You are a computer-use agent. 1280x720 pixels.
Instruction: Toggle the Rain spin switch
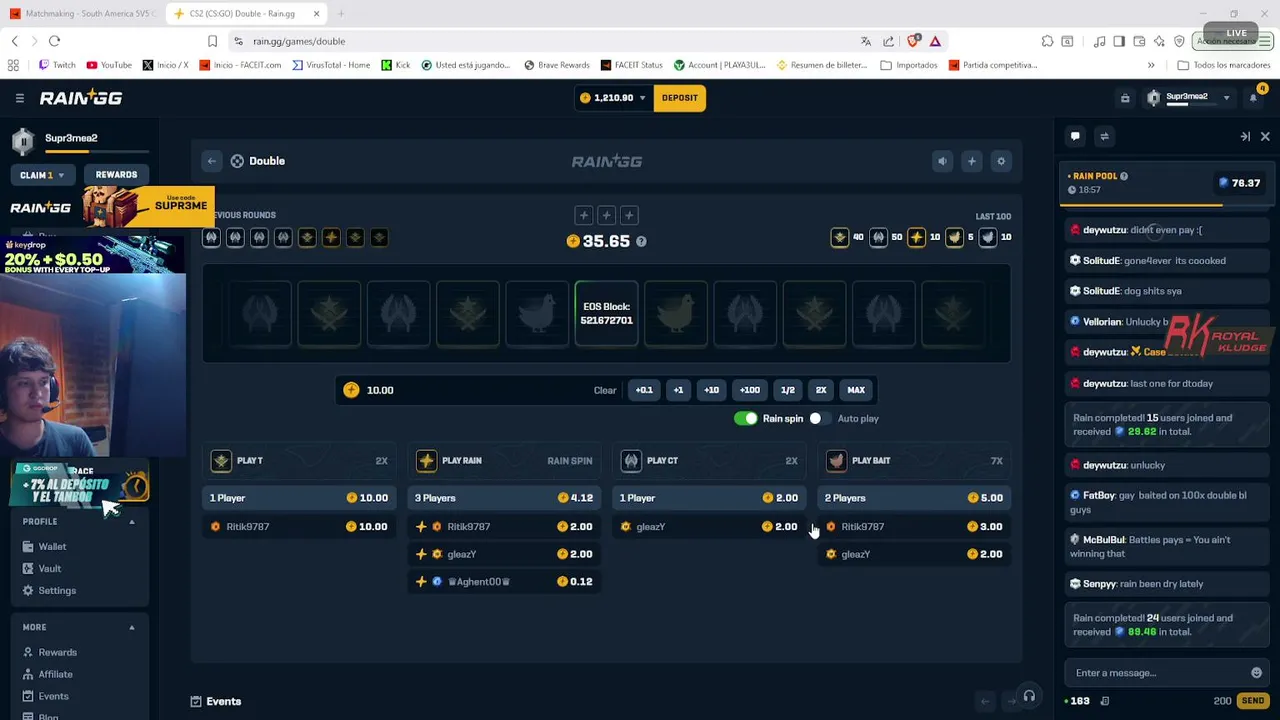tap(746, 419)
